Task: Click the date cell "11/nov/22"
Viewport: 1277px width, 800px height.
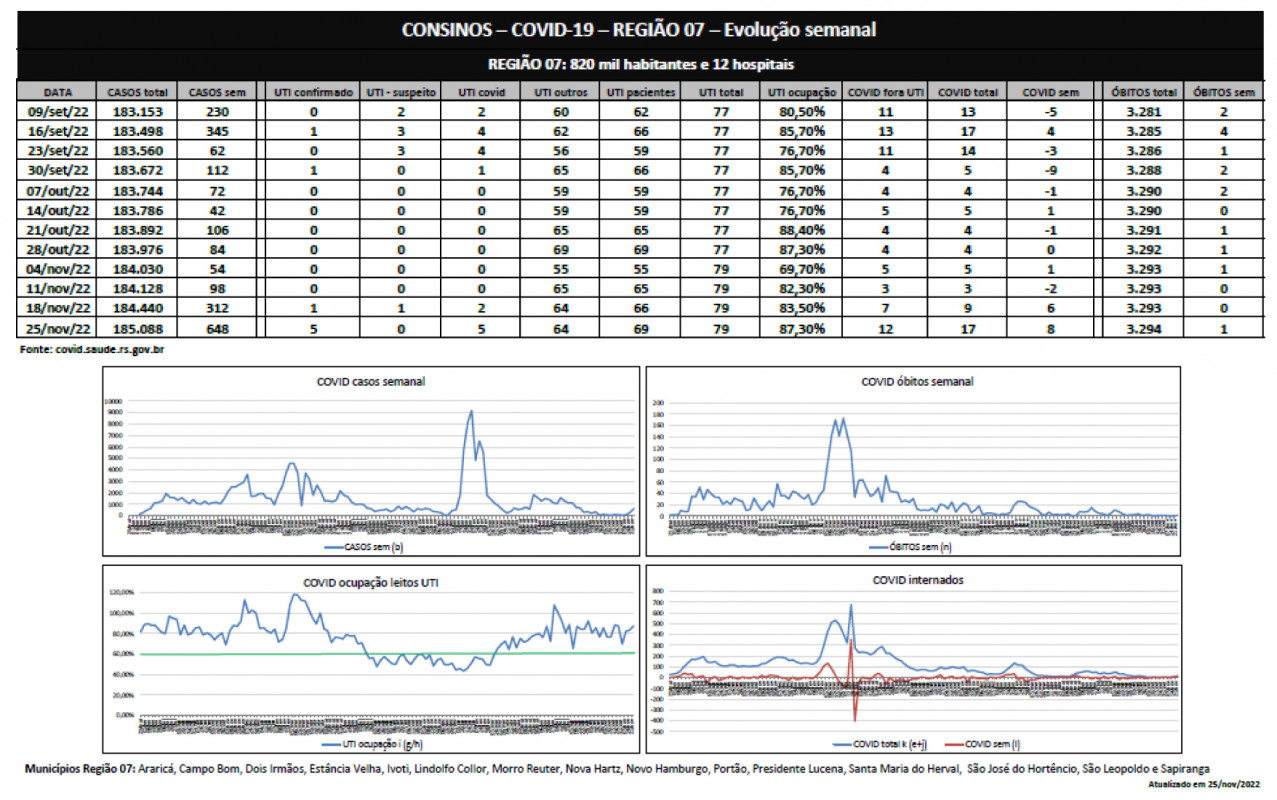Action: coord(58,289)
